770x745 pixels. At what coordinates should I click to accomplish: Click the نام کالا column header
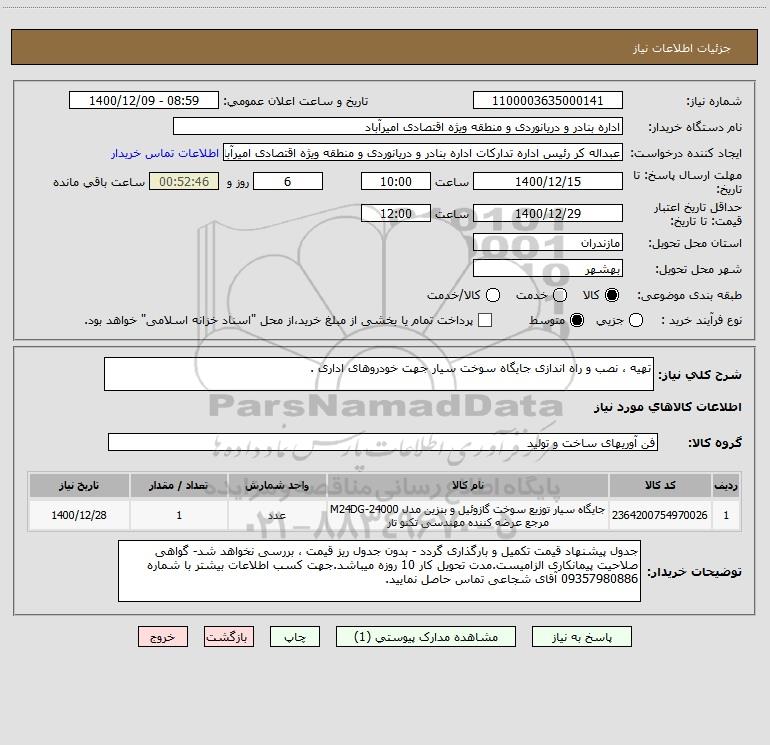point(468,485)
